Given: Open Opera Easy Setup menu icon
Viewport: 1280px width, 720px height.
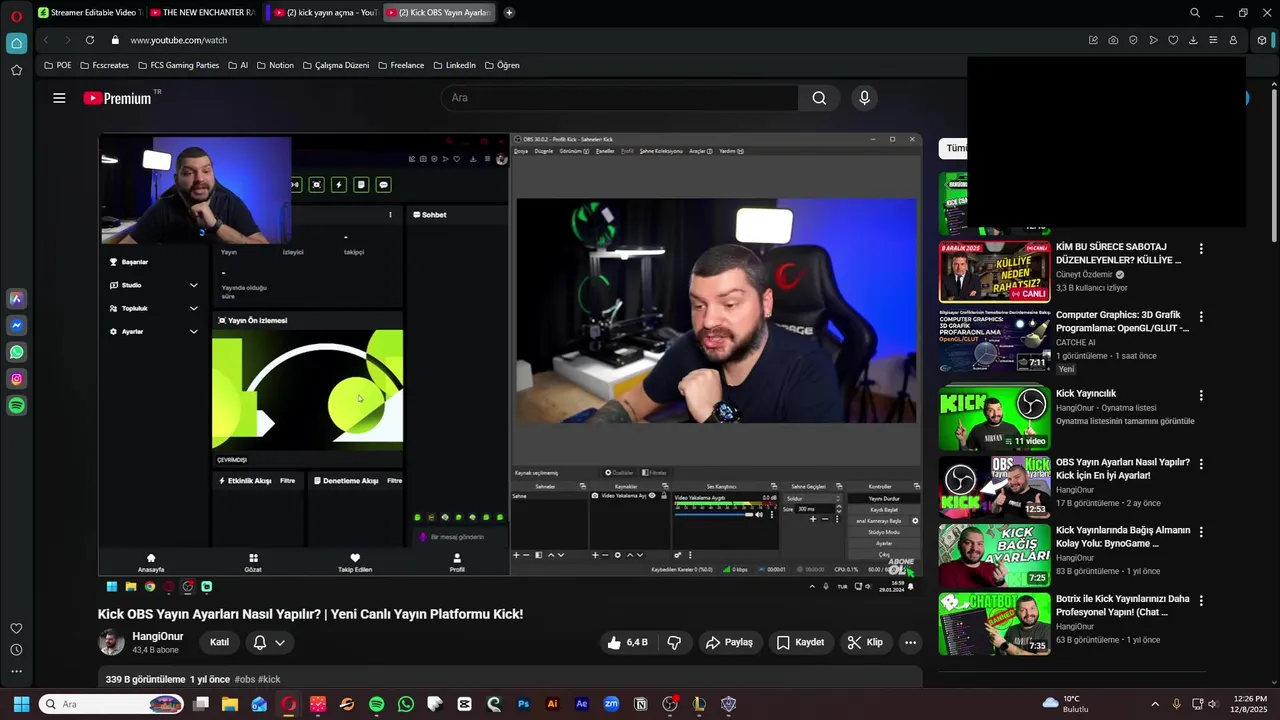Looking at the screenshot, I should pos(1213,40).
